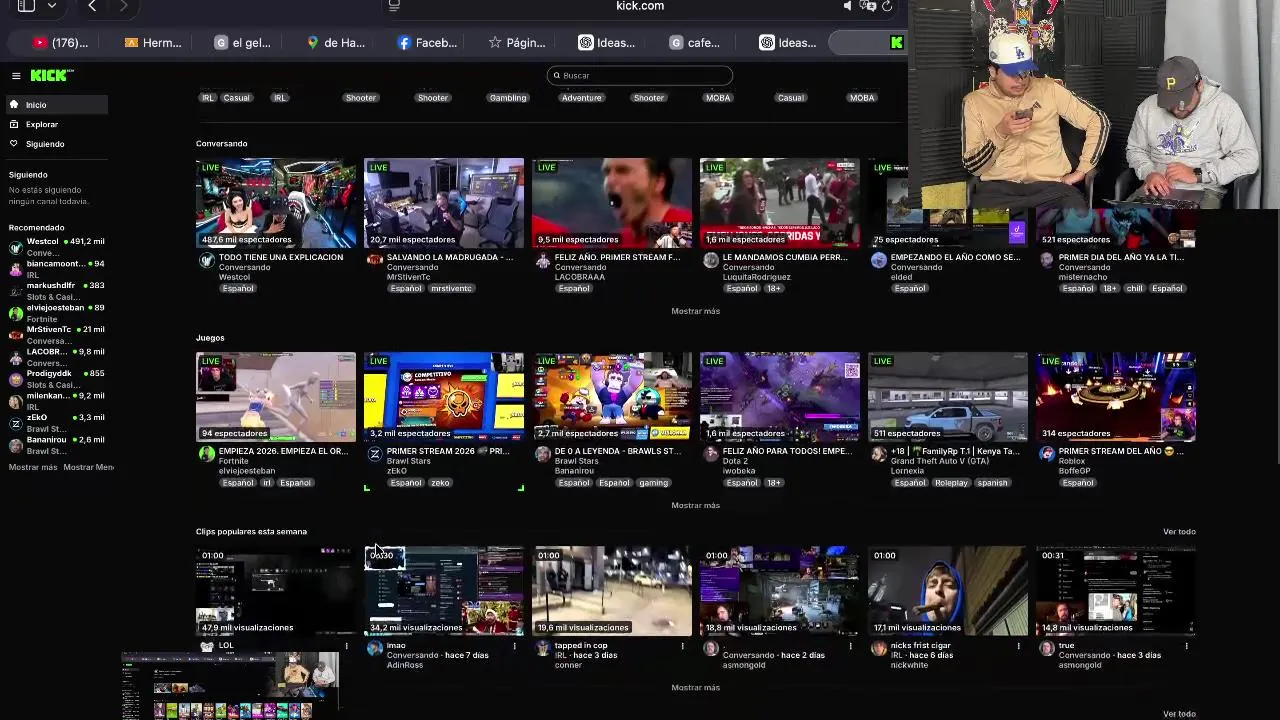
Task: Open biancamoont channel in Recomendado
Action: (58, 269)
